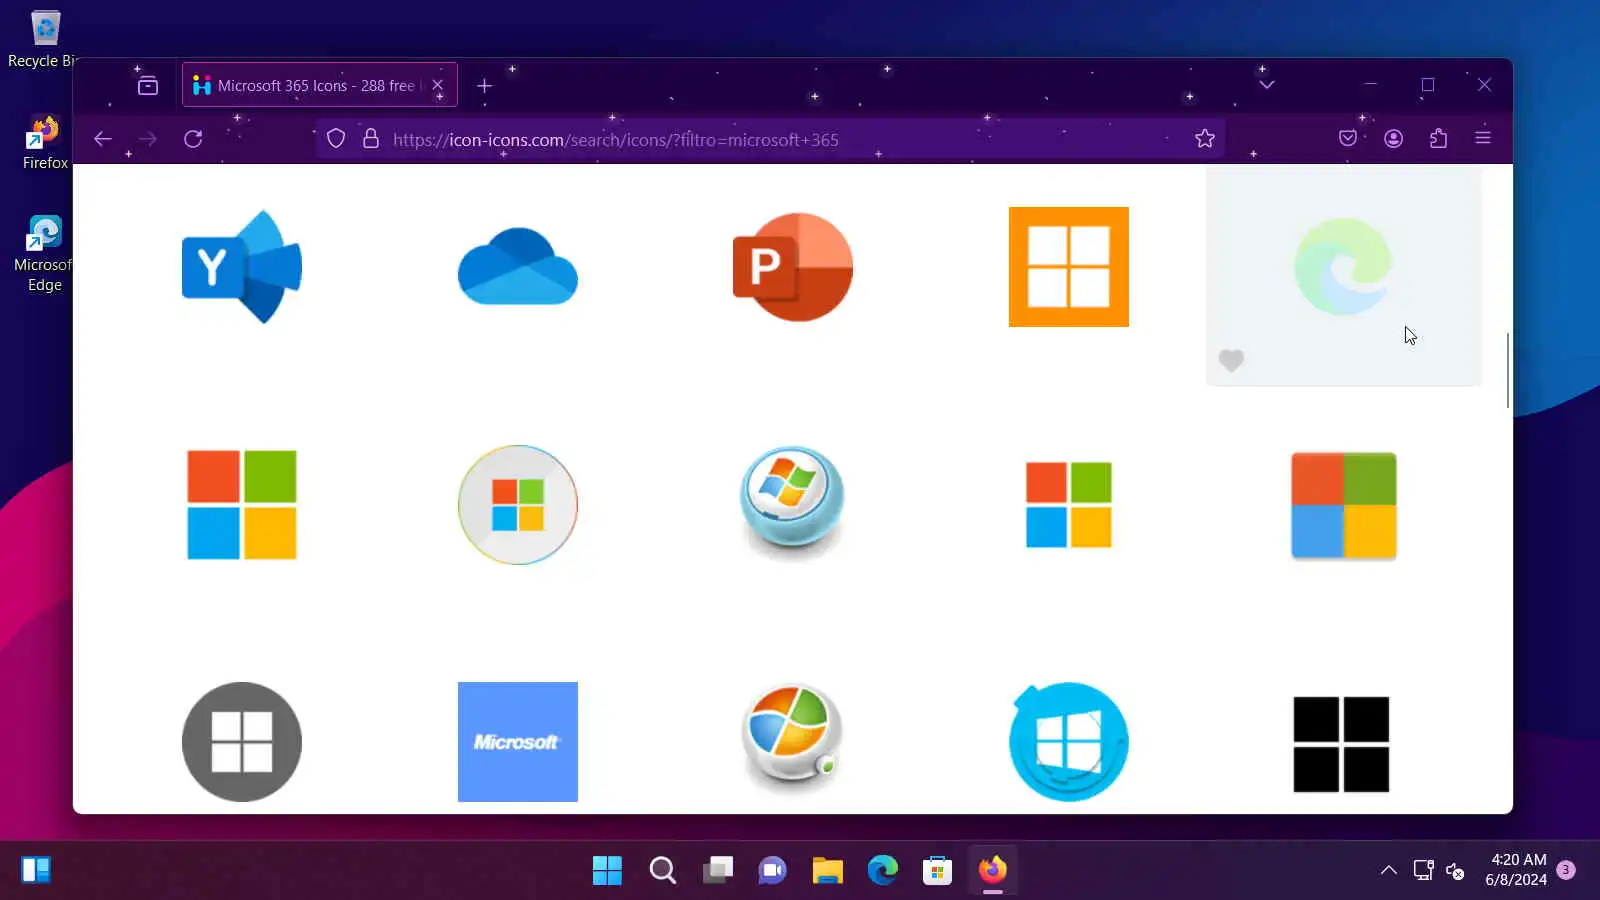Focus the icon-icons.com address bar

point(772,139)
